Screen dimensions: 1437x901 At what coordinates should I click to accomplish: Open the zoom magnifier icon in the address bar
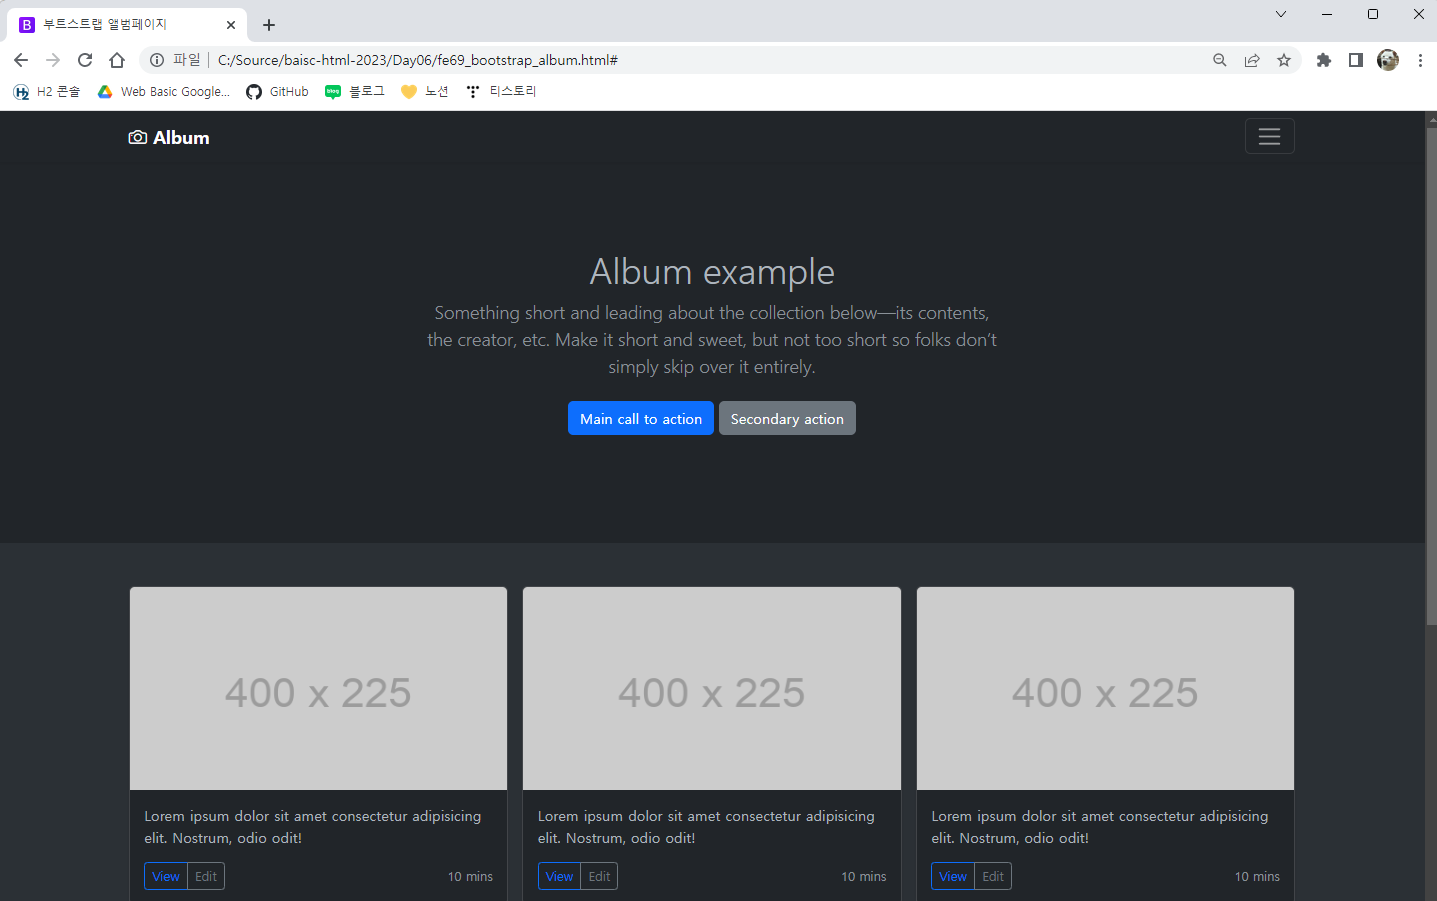click(1220, 60)
